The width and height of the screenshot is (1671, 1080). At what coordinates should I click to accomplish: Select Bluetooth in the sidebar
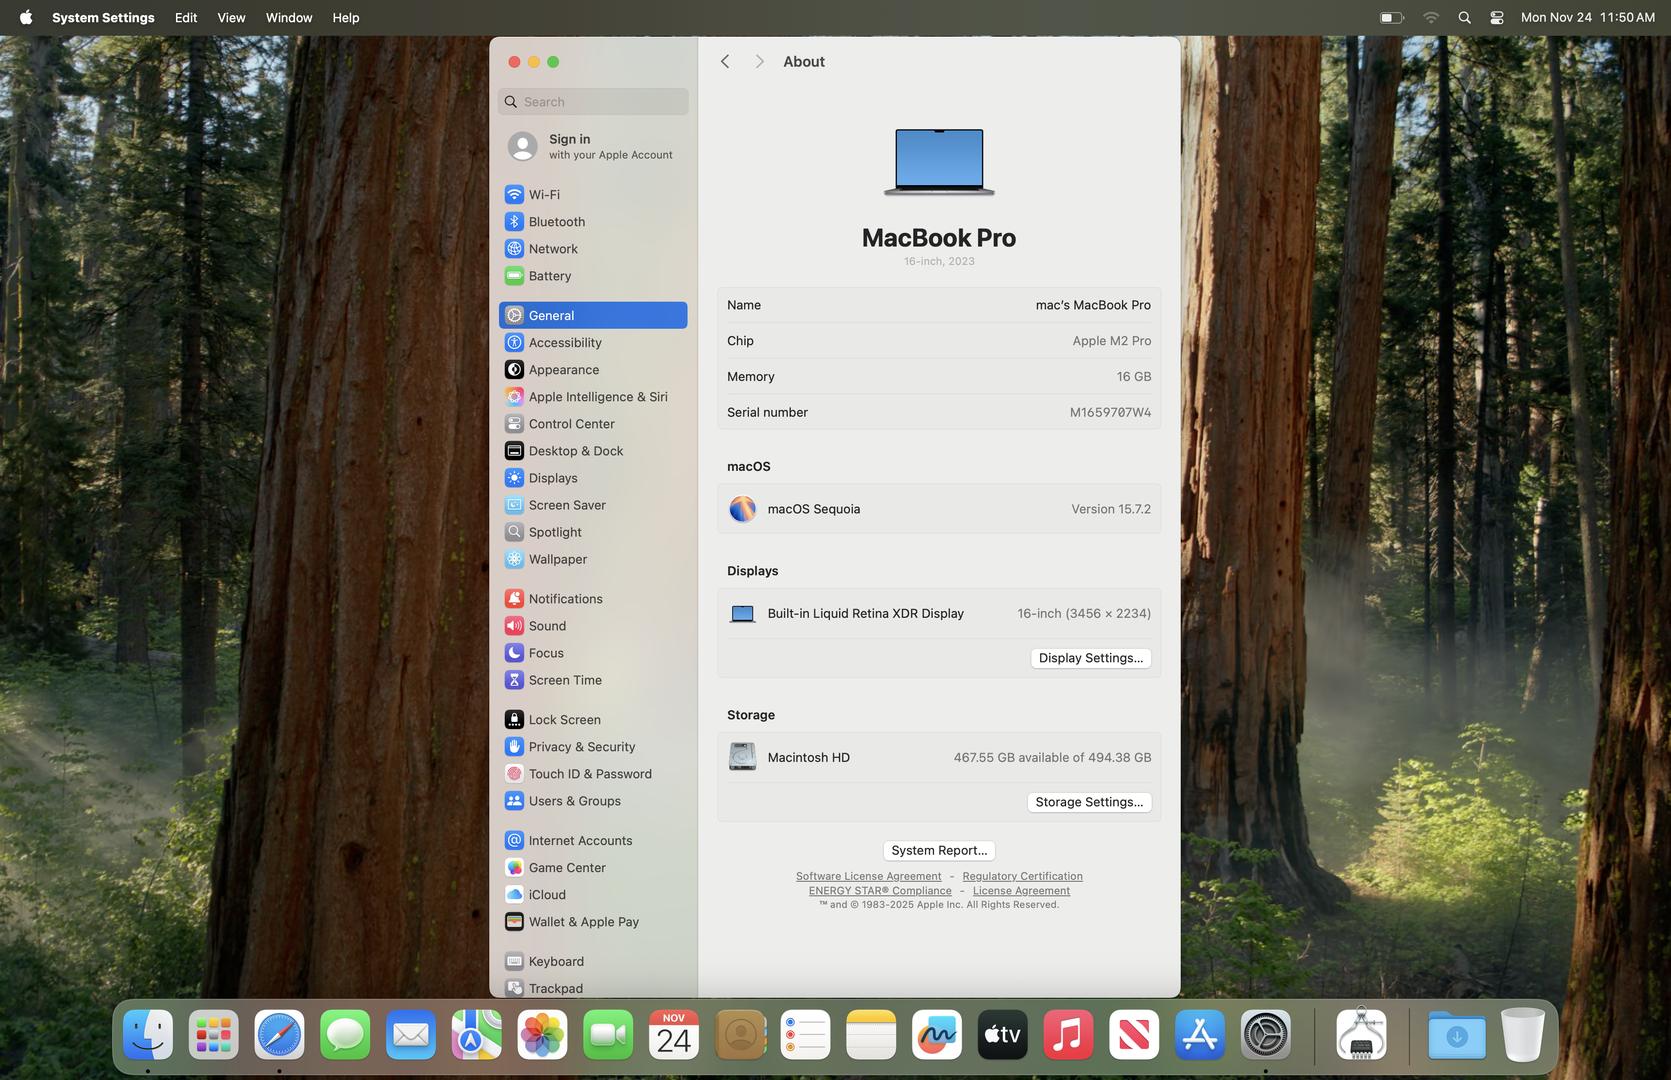[x=556, y=221]
